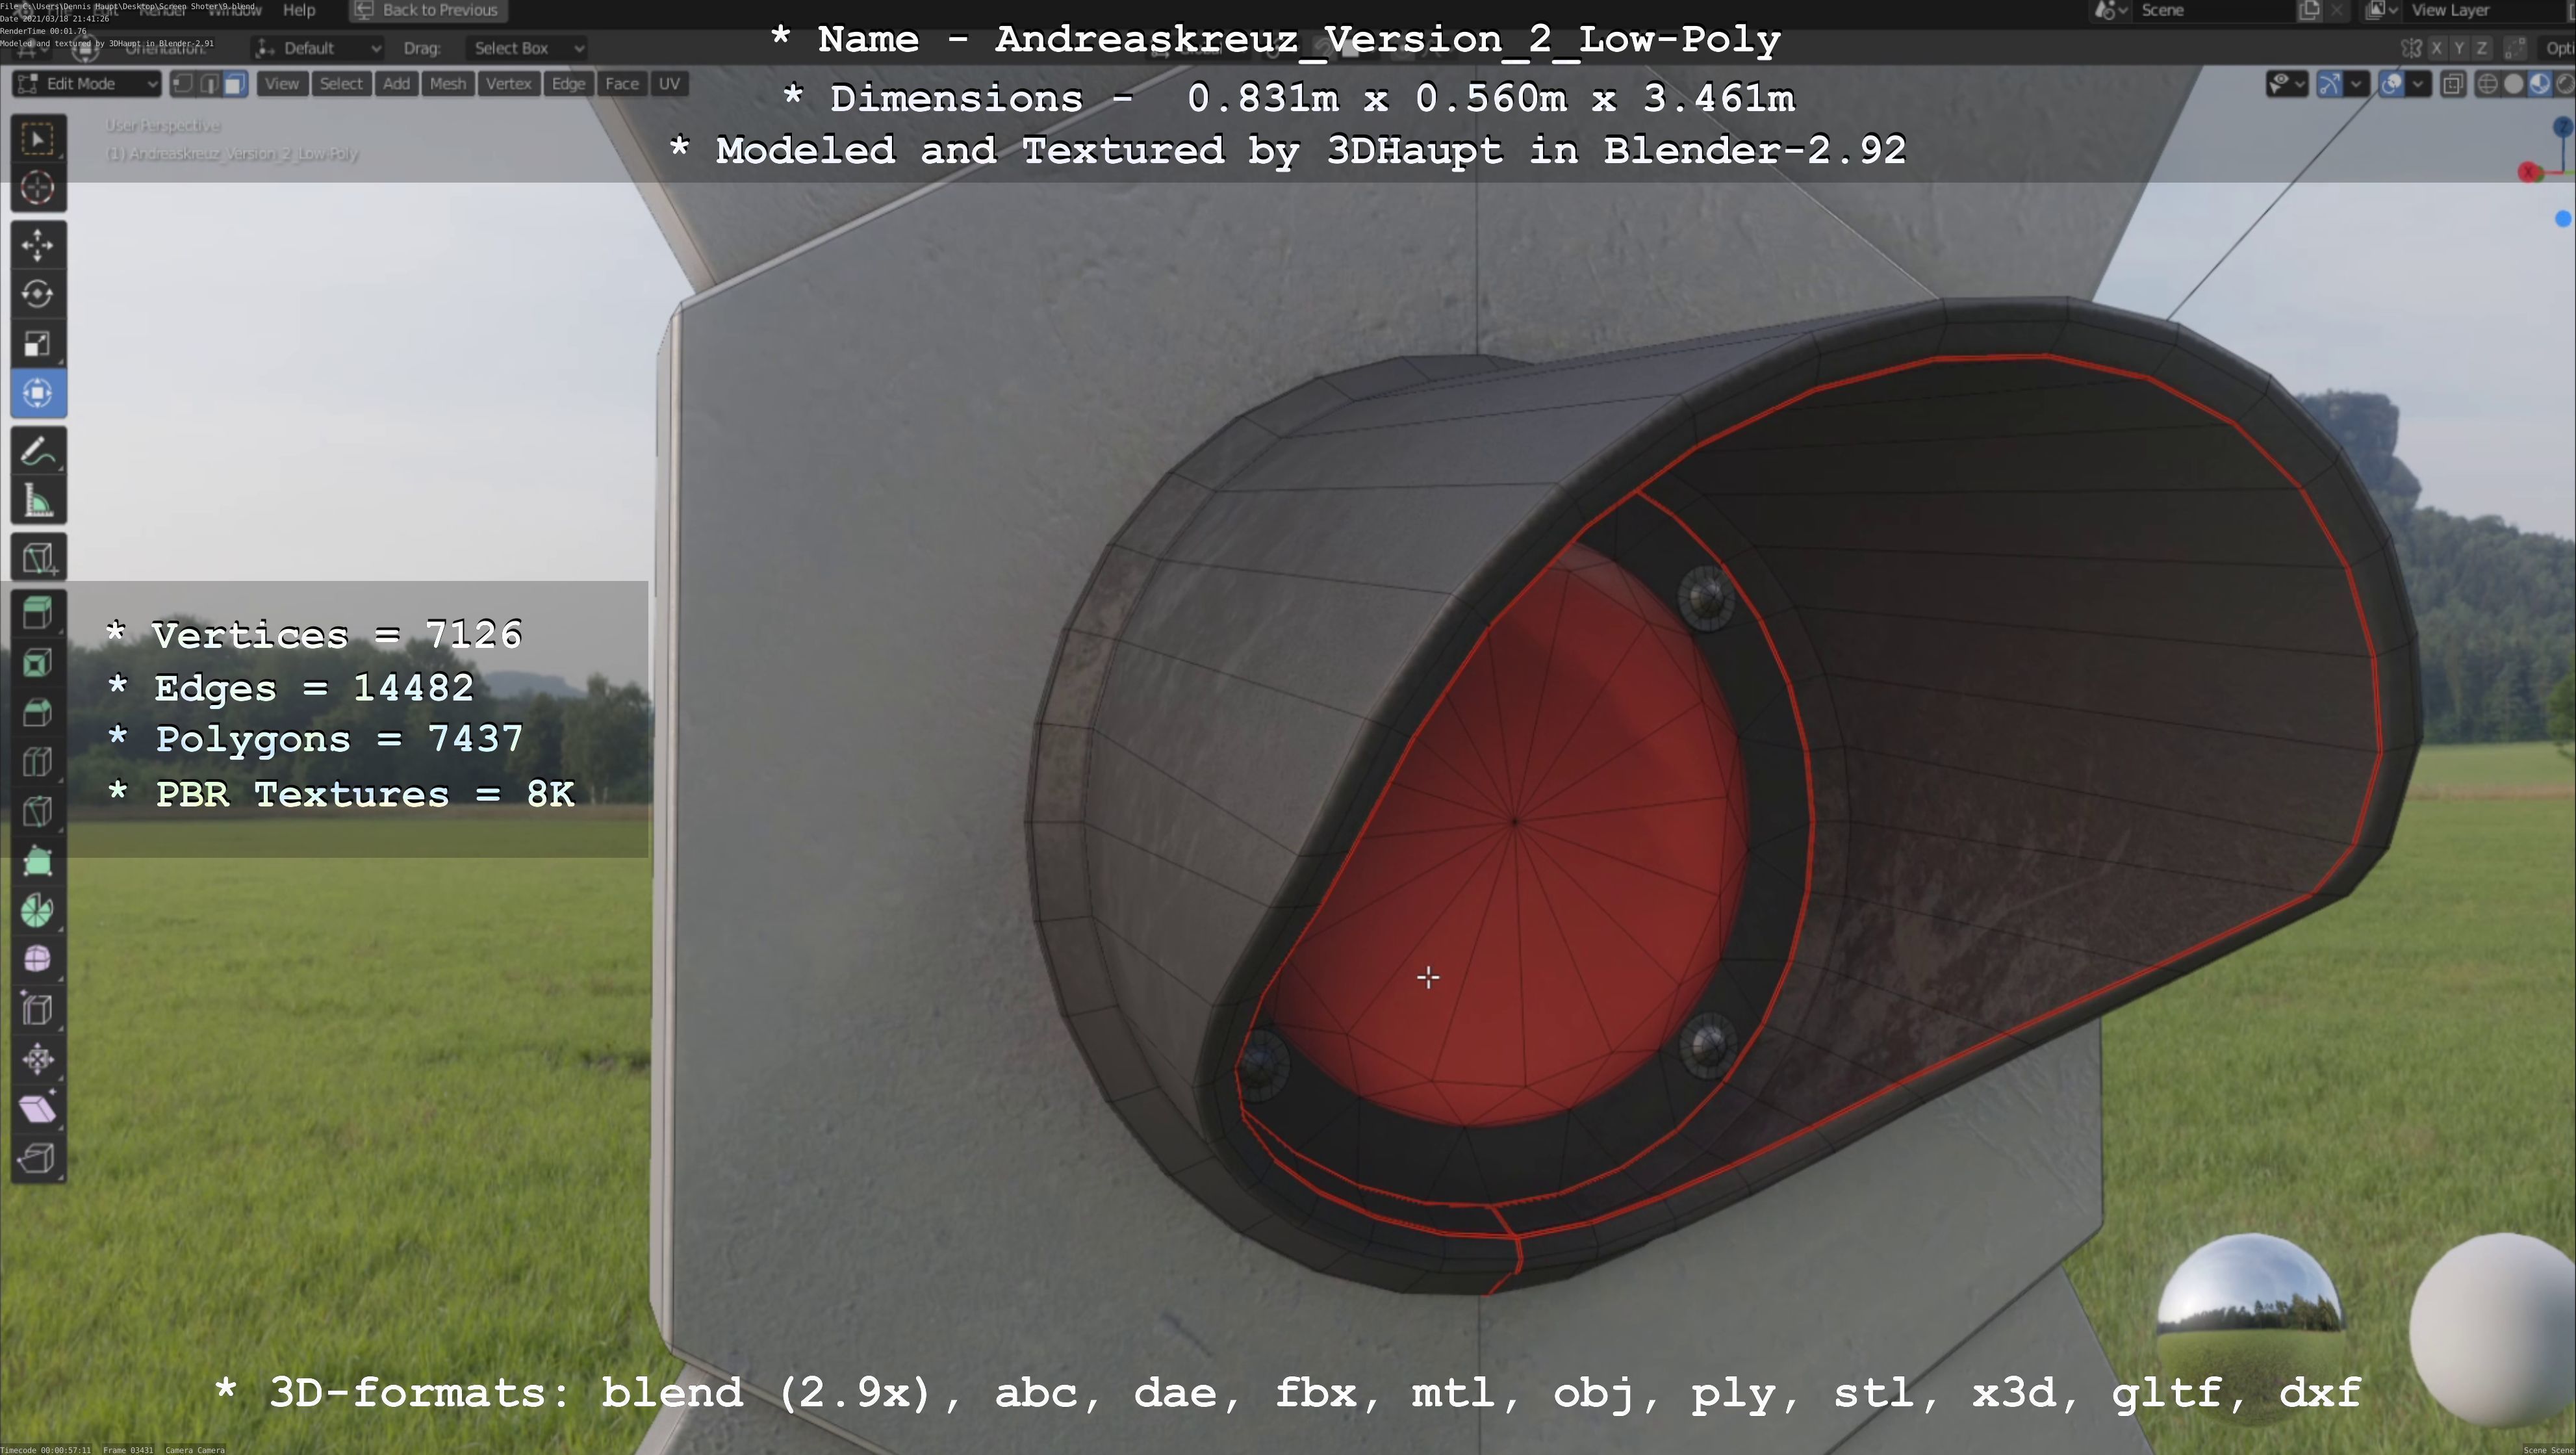The image size is (2576, 1455).
Task: Select the Shrink/Fatten tool
Action: pyautogui.click(x=38, y=1059)
